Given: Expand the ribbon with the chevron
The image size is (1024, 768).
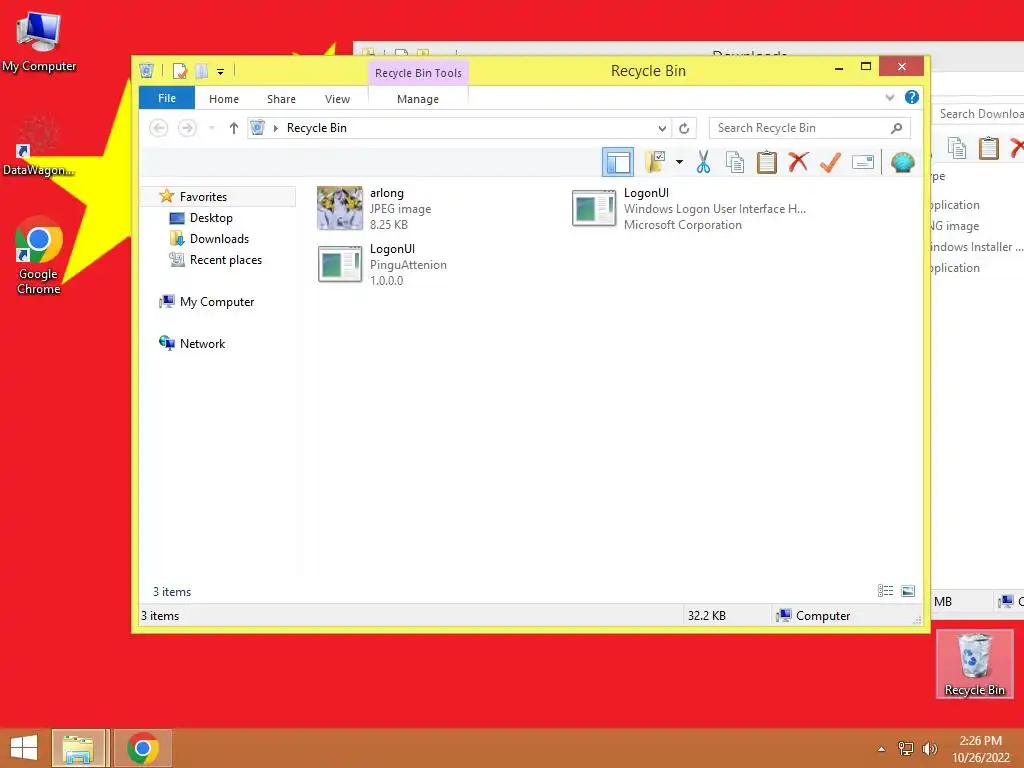Looking at the screenshot, I should (889, 97).
